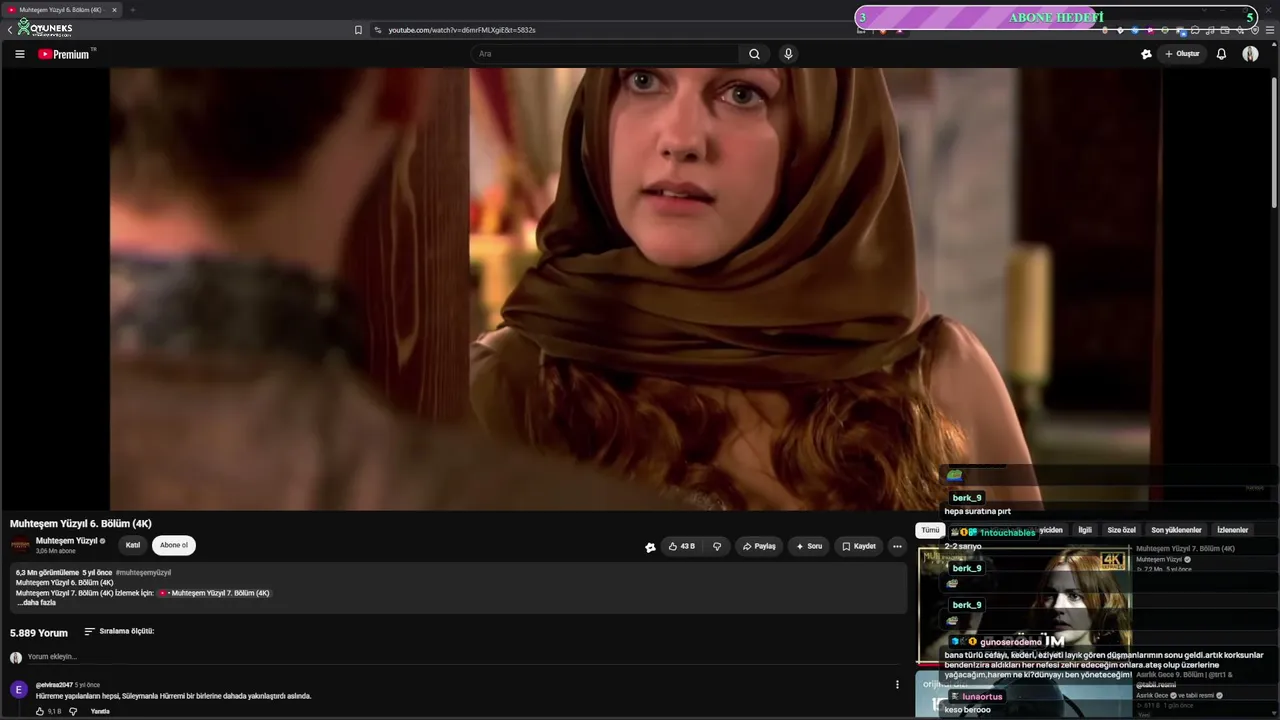The width and height of the screenshot is (1280, 720).
Task: Click the '5.889 Yorum' comment count
Action: (x=39, y=633)
